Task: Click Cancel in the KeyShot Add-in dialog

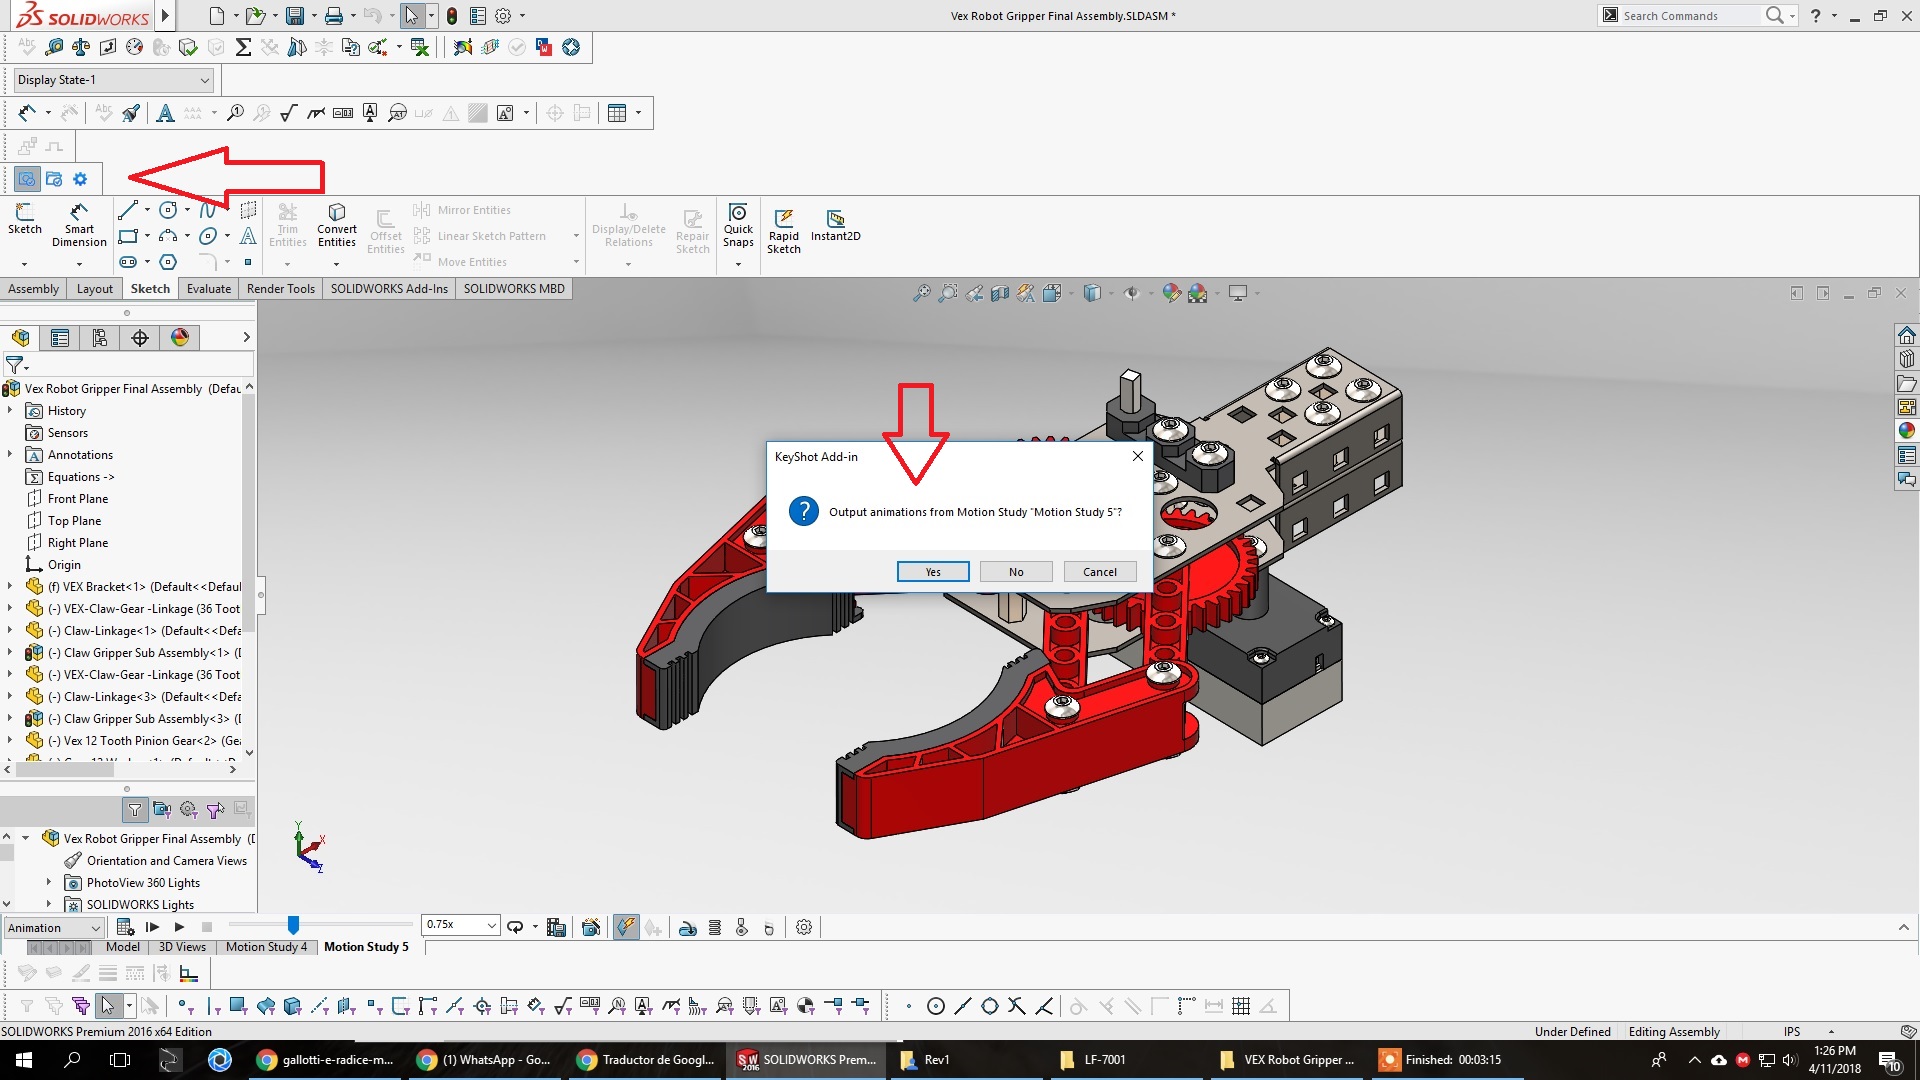Action: (1099, 571)
